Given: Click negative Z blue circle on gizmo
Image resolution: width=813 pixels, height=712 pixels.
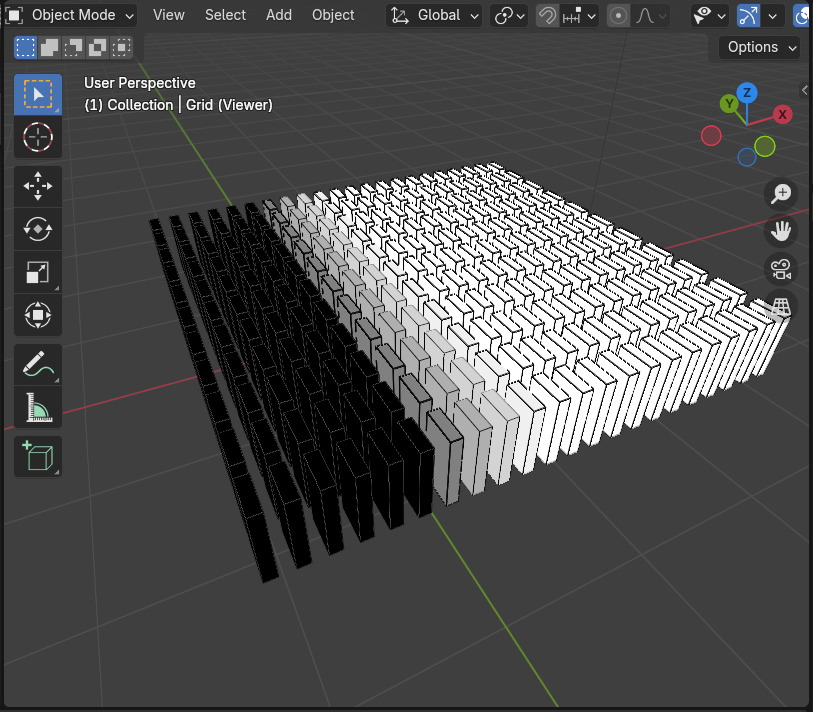Looking at the screenshot, I should pos(747,157).
